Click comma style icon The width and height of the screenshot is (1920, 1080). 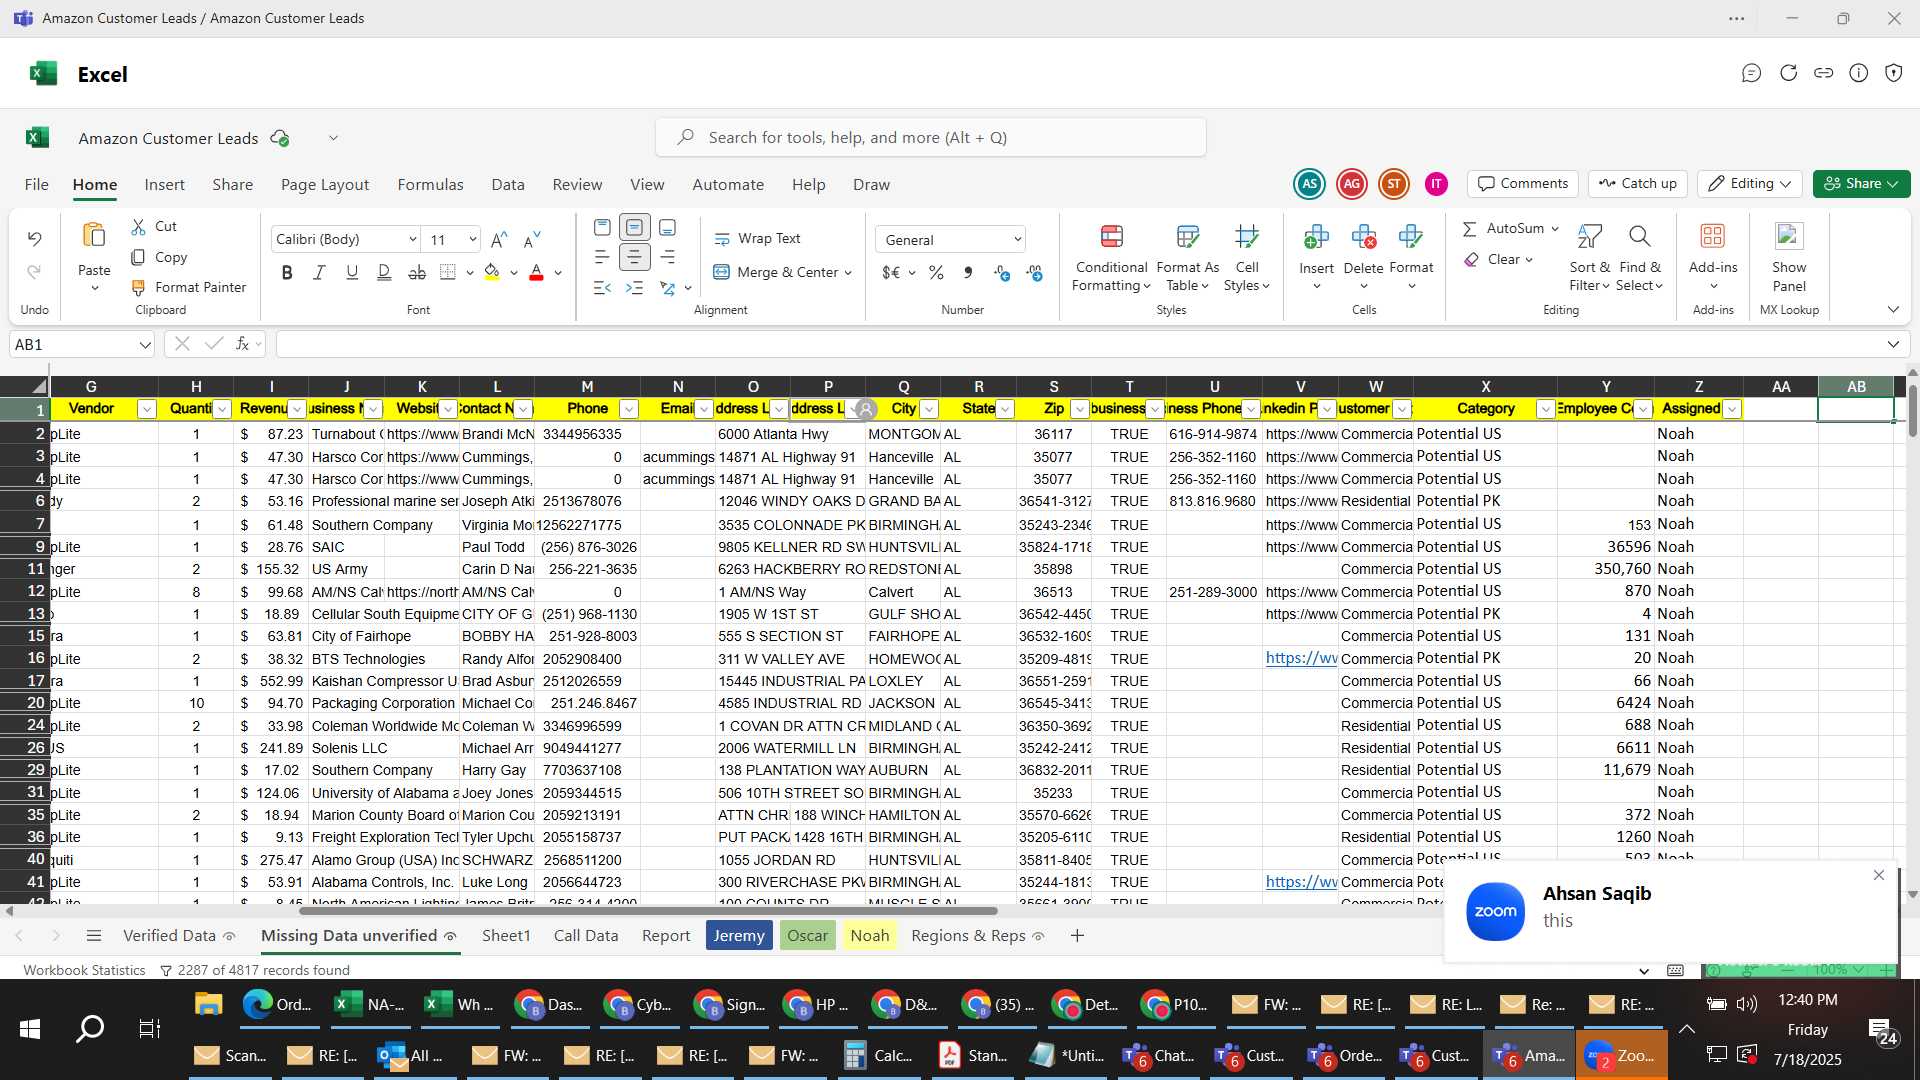968,273
